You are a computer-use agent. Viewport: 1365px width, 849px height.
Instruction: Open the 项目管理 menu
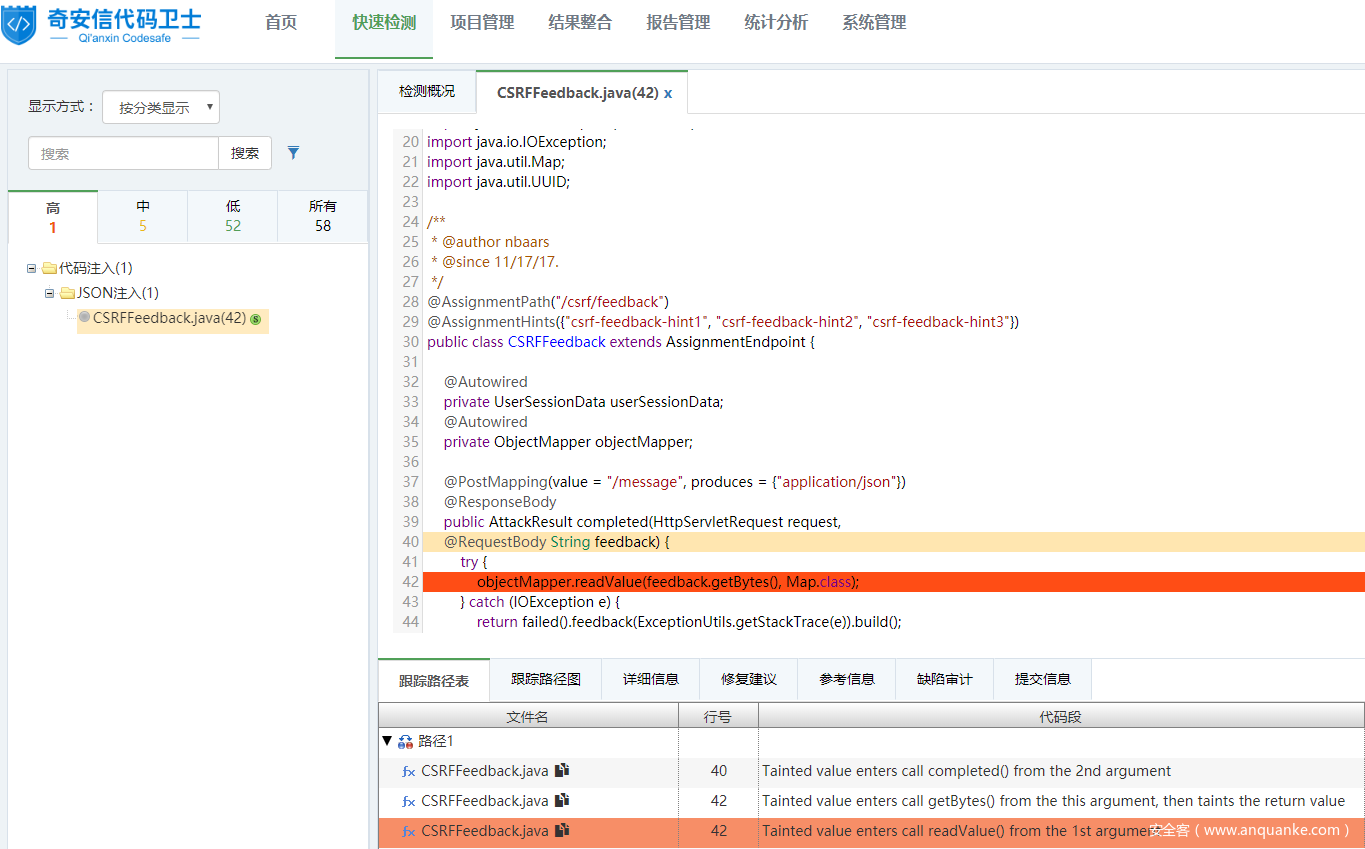[482, 23]
